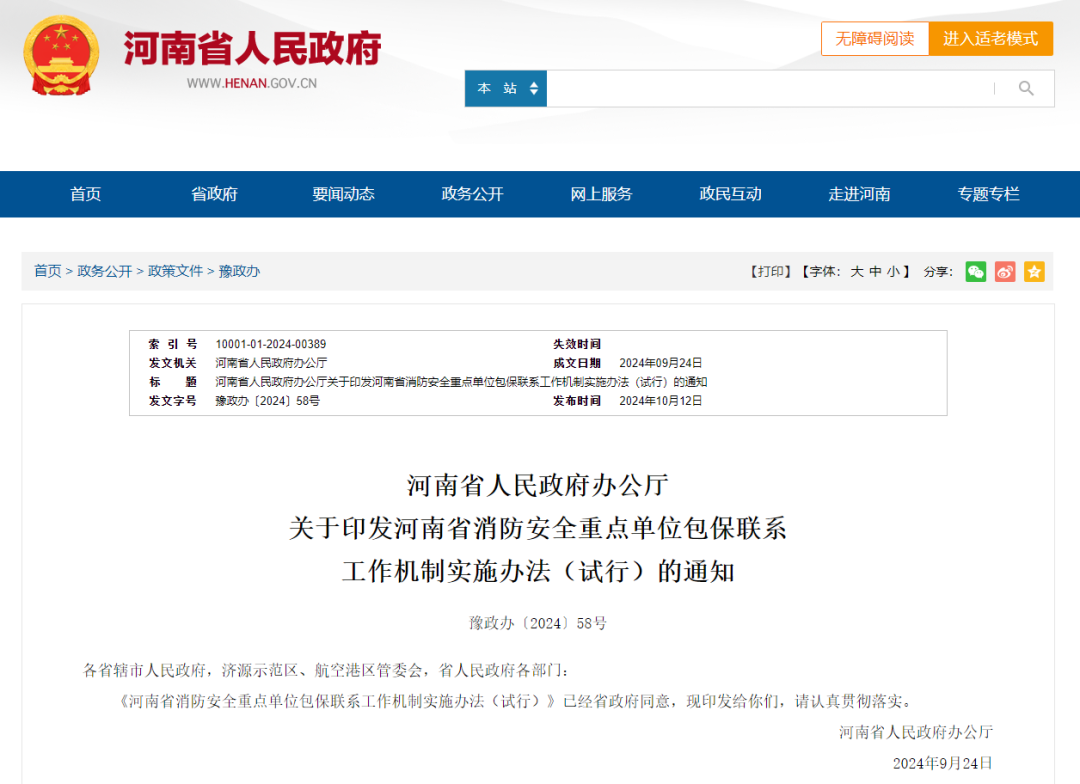Set font size to 大
This screenshot has width=1080, height=784.
coord(857,271)
